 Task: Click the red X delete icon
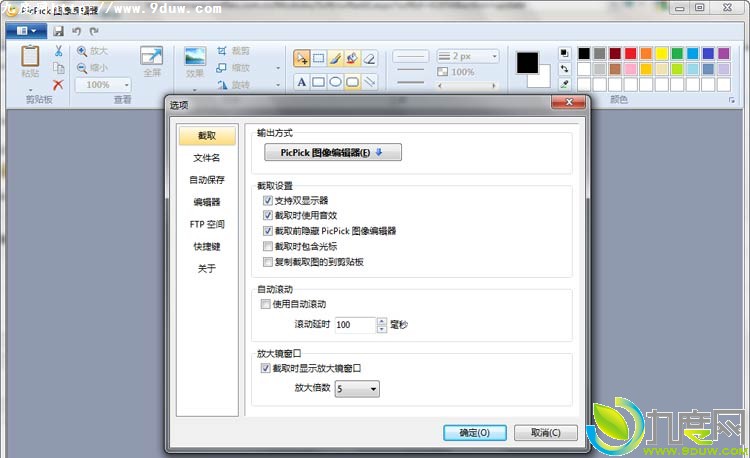(x=58, y=85)
